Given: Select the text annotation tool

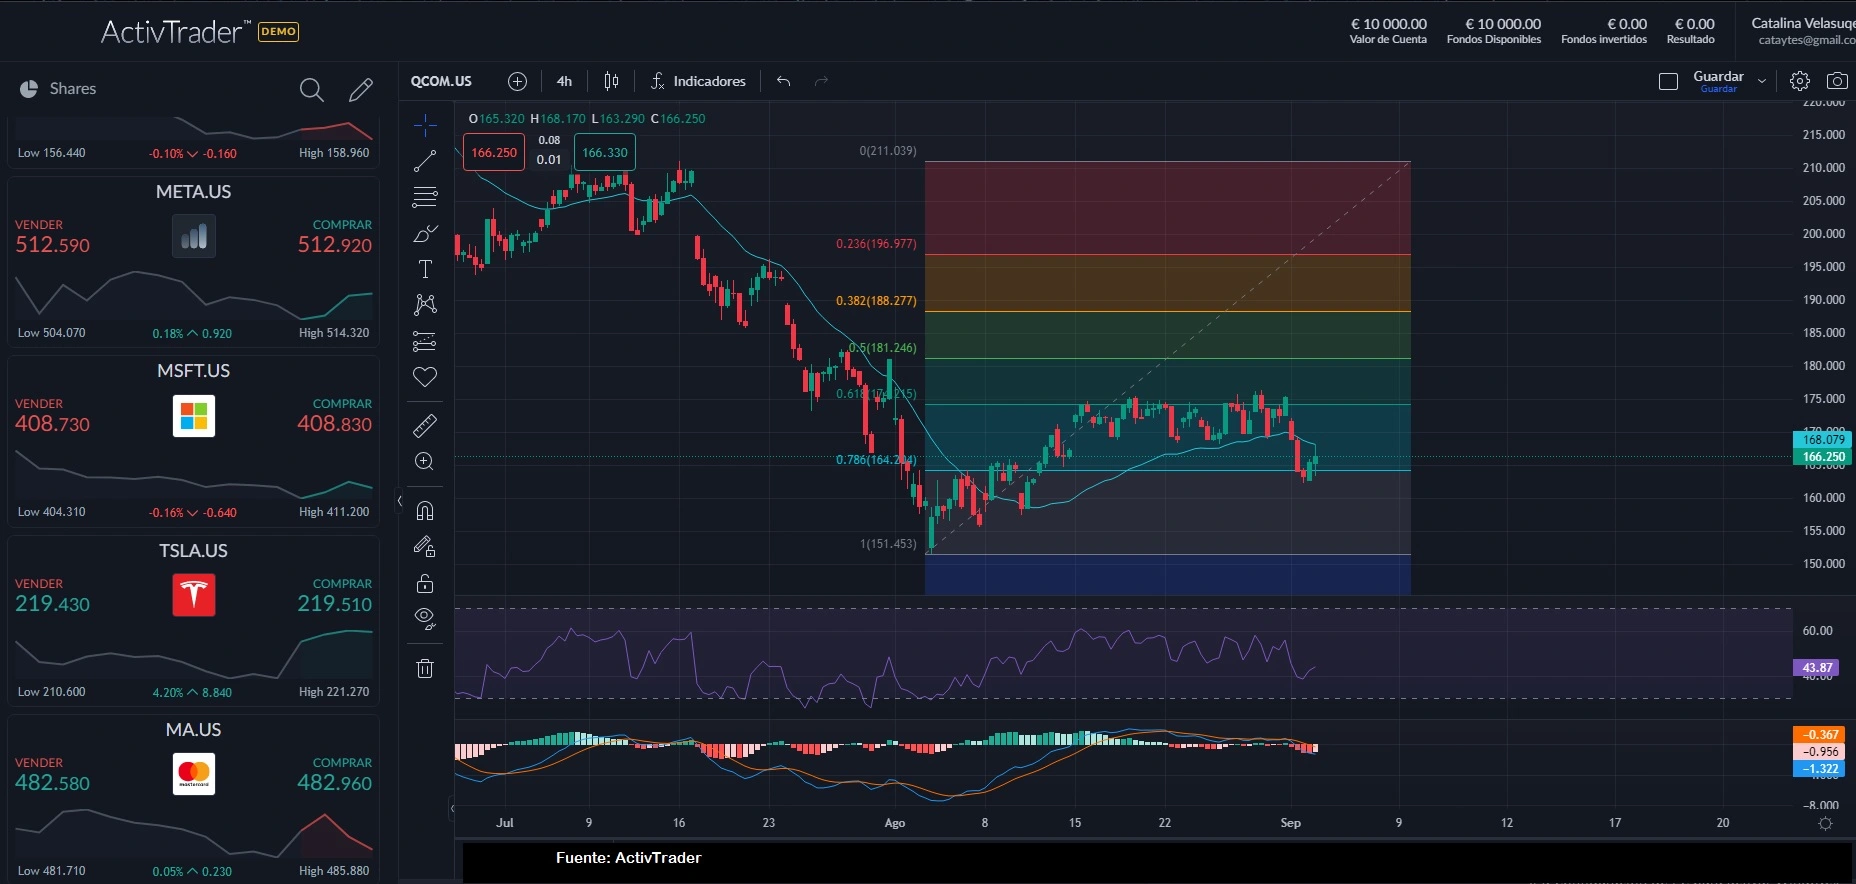Looking at the screenshot, I should [x=425, y=269].
